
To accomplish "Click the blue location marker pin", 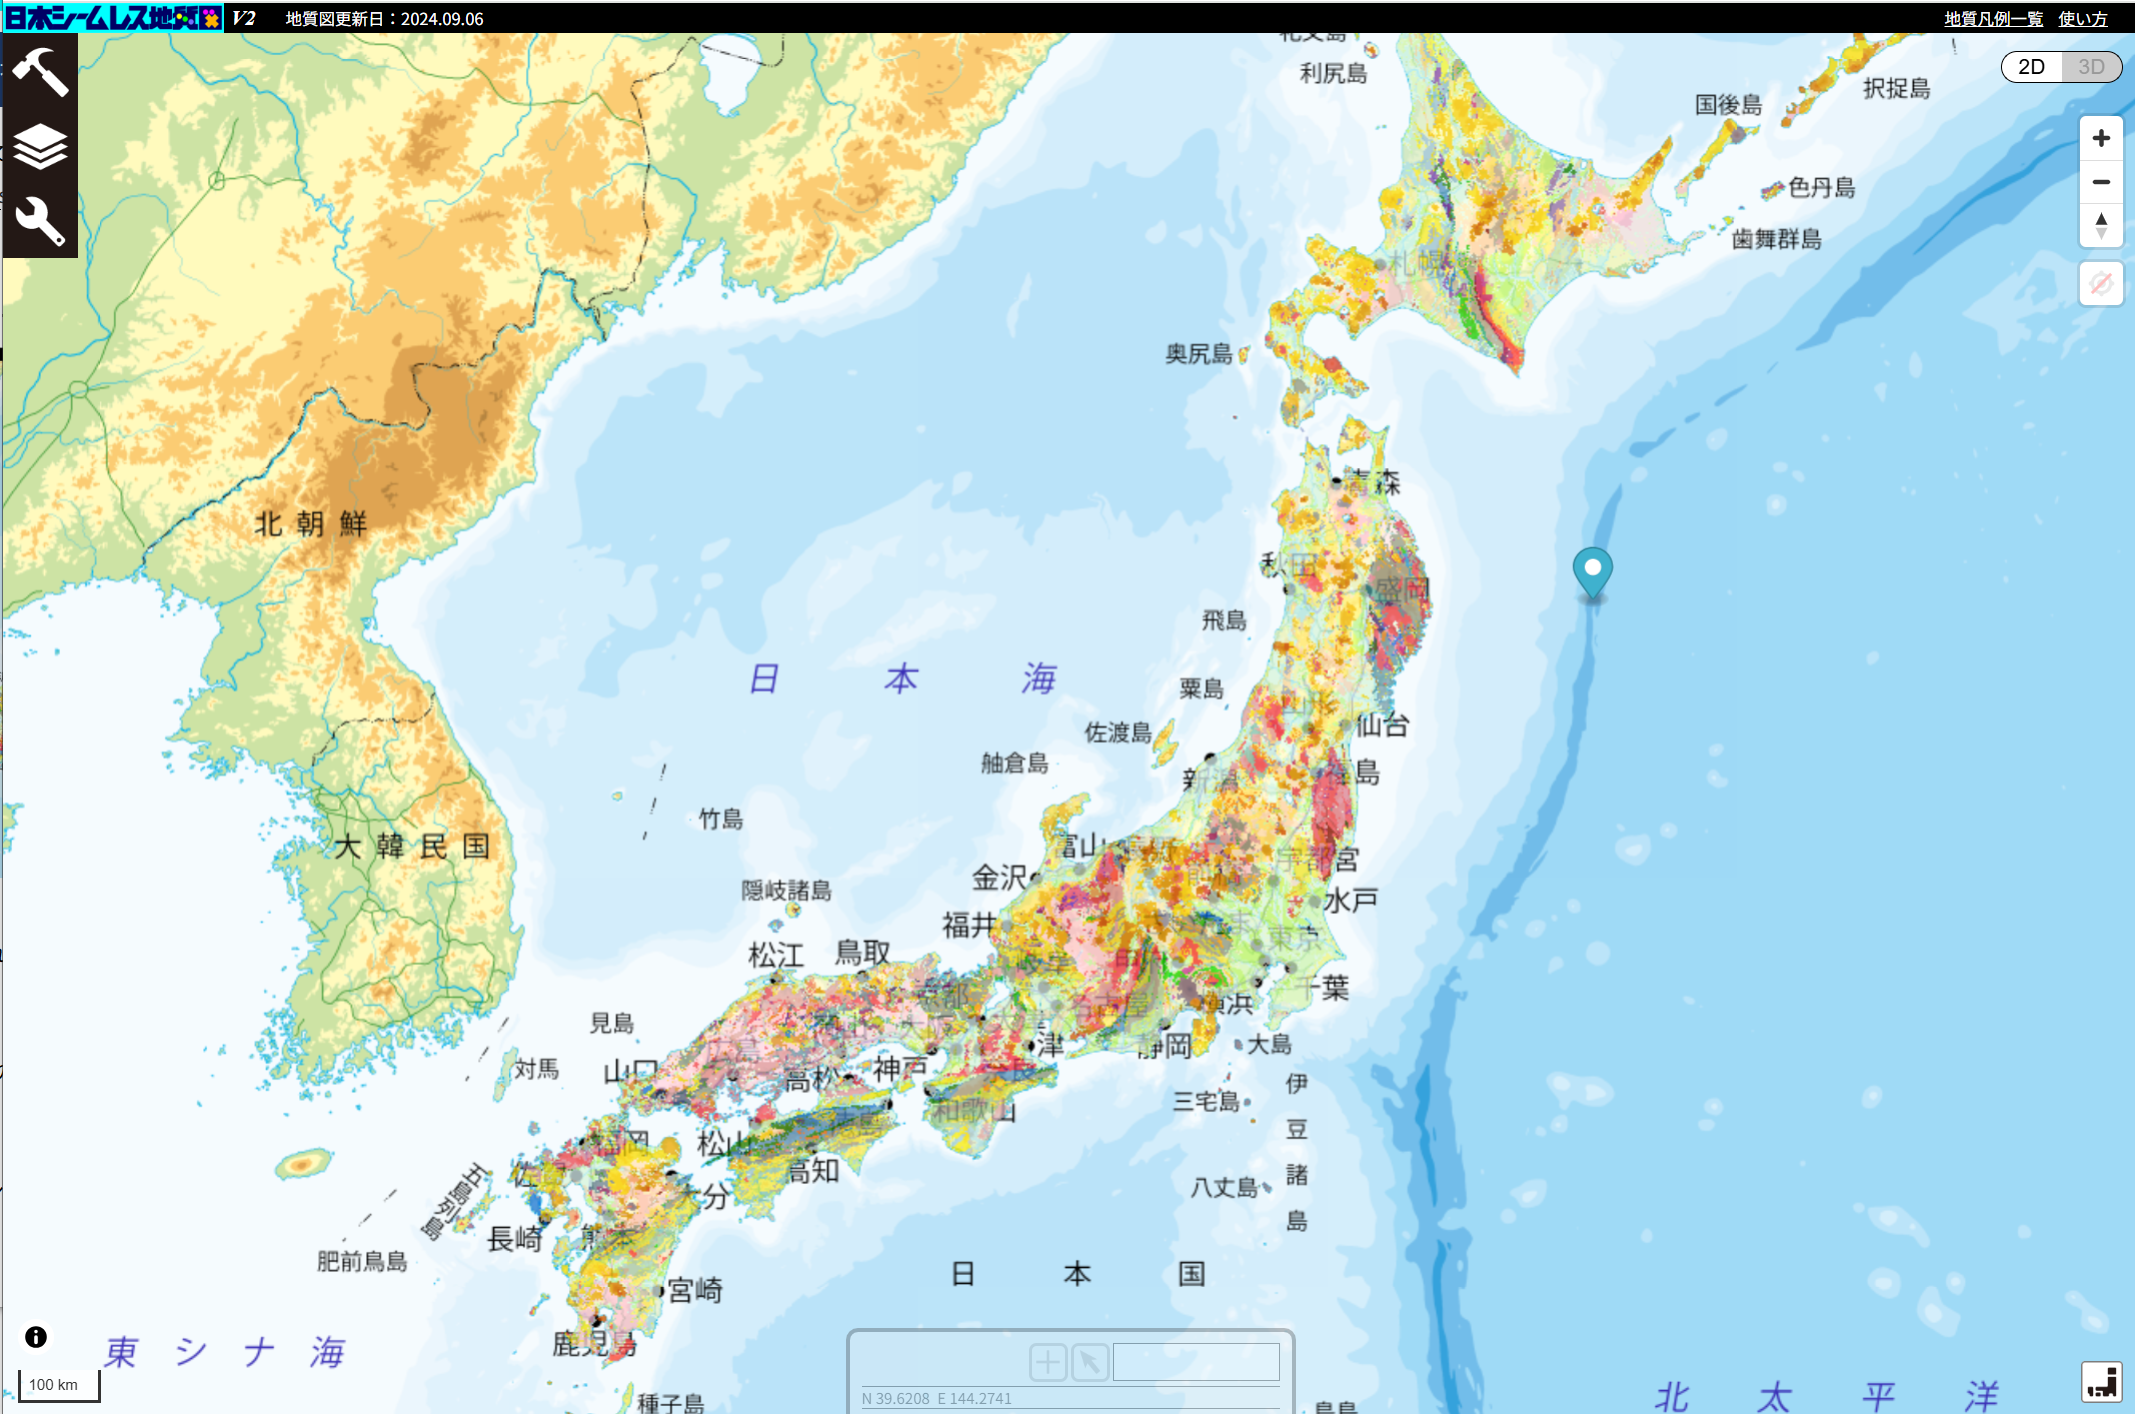I will point(1592,570).
